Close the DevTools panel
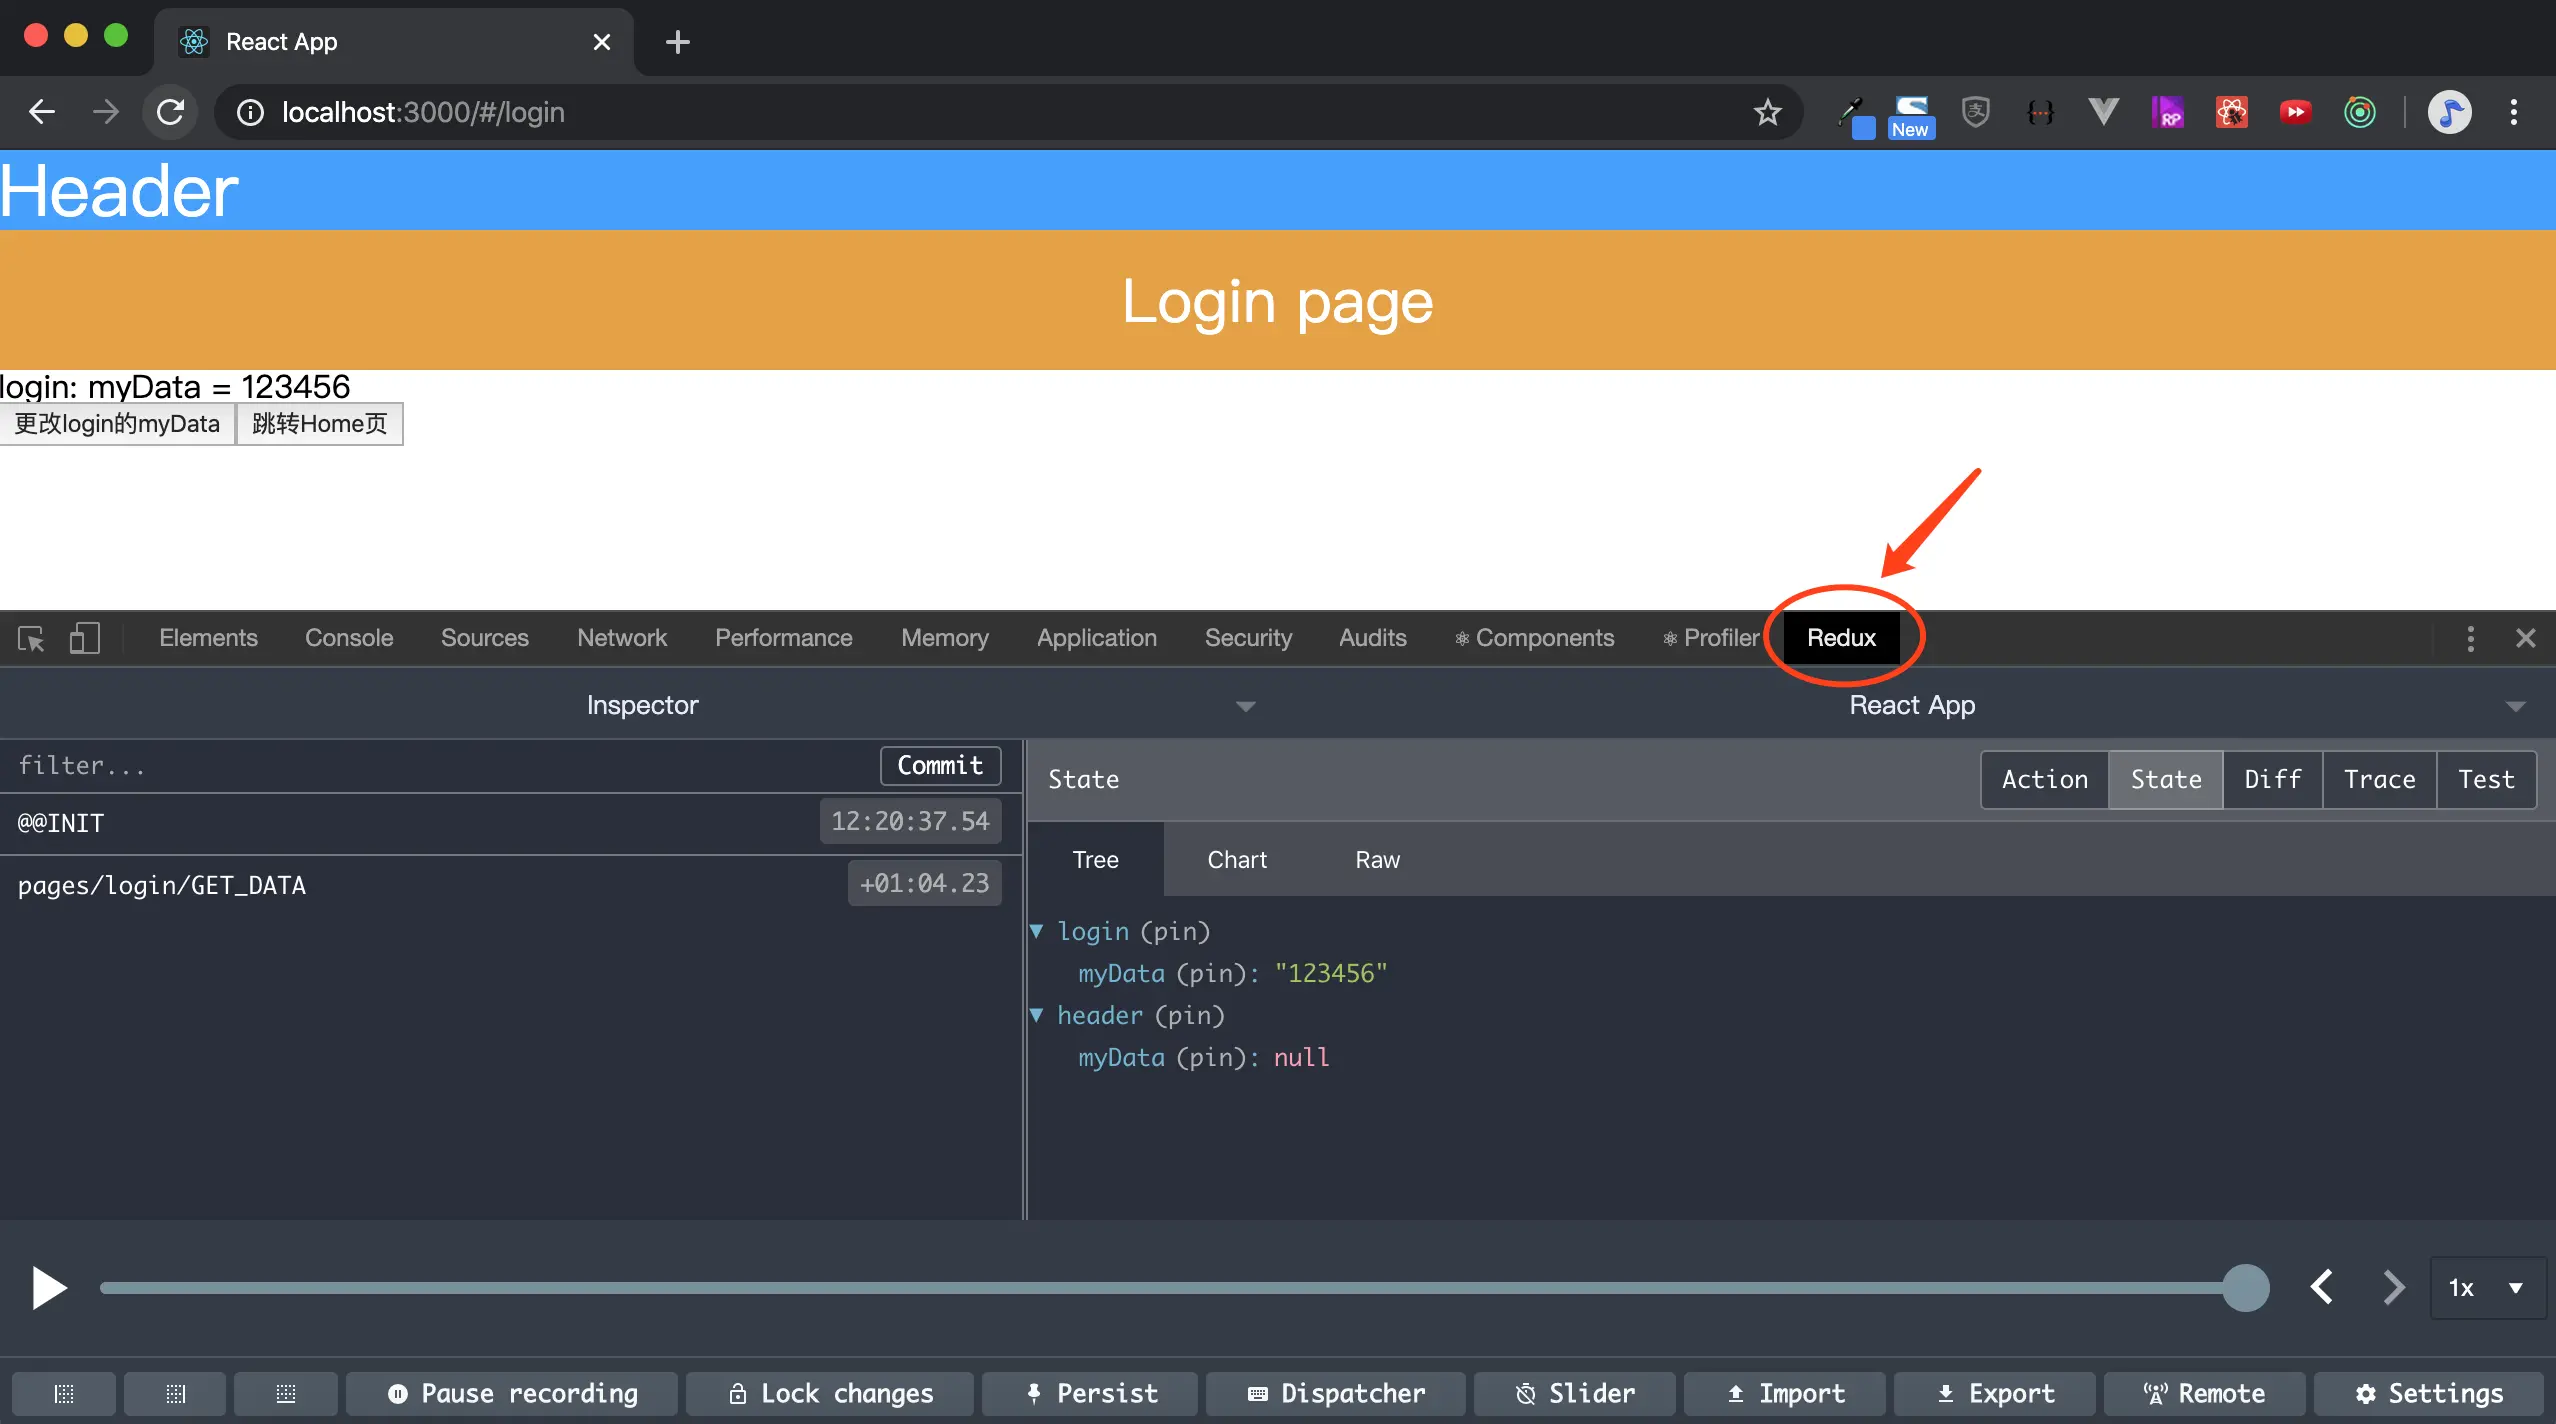 2525,638
